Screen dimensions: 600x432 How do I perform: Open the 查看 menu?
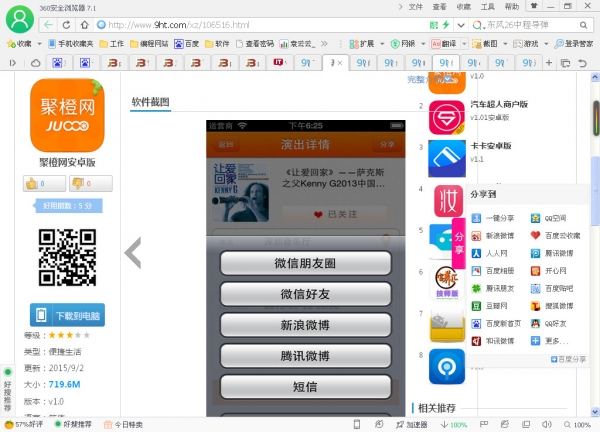(439, 7)
